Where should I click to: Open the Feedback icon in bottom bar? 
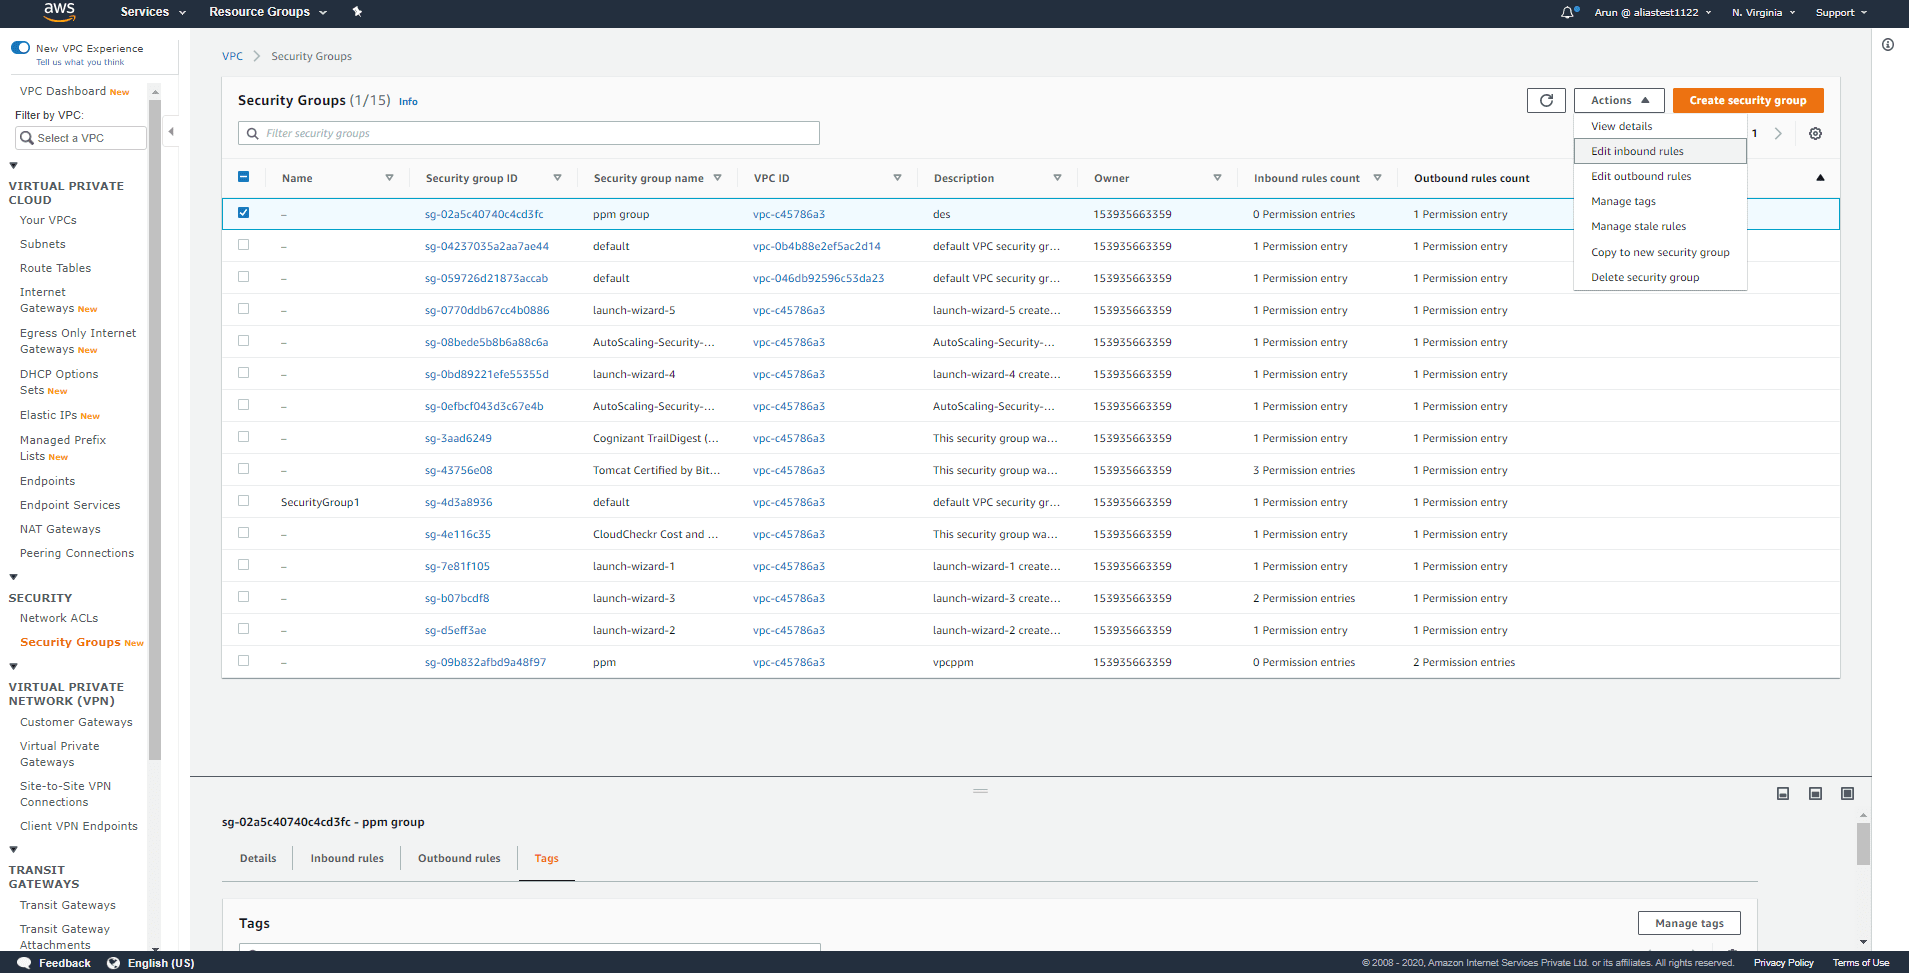click(25, 962)
